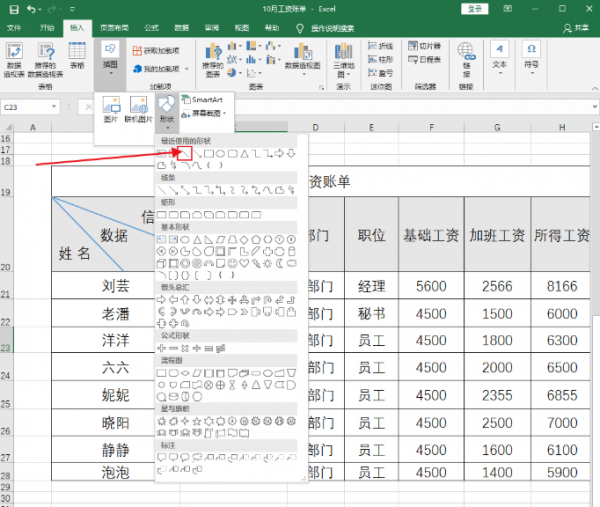This screenshot has width=600, height=507.
Task: Switch to the Data tab
Action: point(182,28)
